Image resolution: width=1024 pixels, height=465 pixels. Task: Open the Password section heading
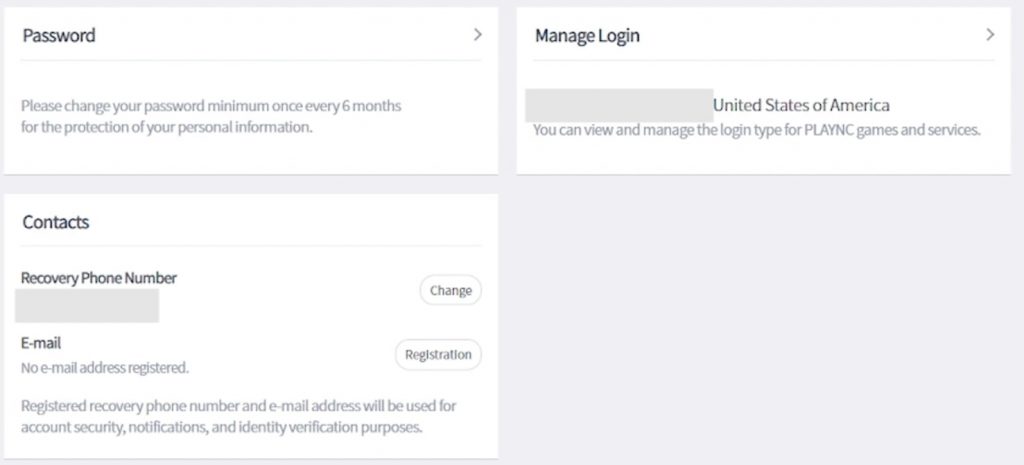(59, 35)
